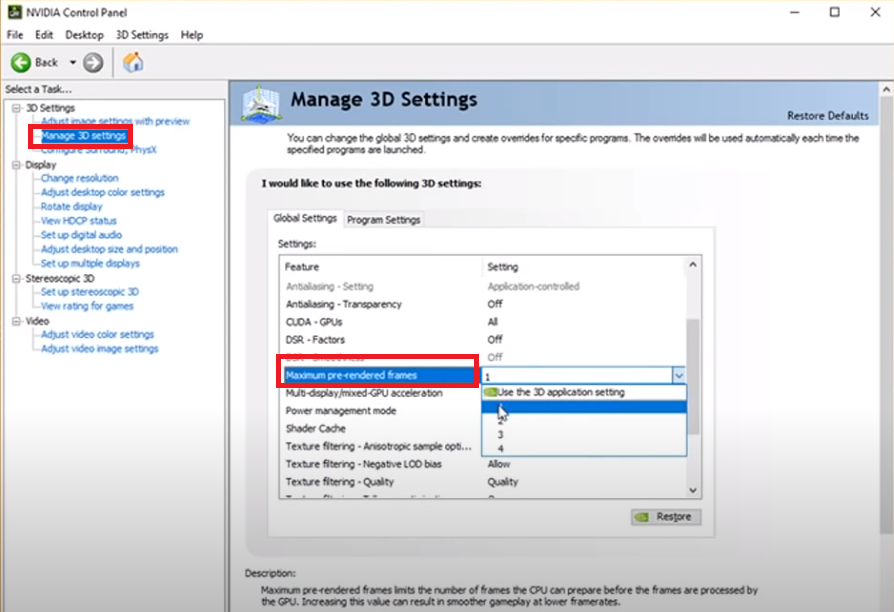Click the Off value for Antialiasing - Transparency
The width and height of the screenshot is (894, 612).
click(x=495, y=304)
